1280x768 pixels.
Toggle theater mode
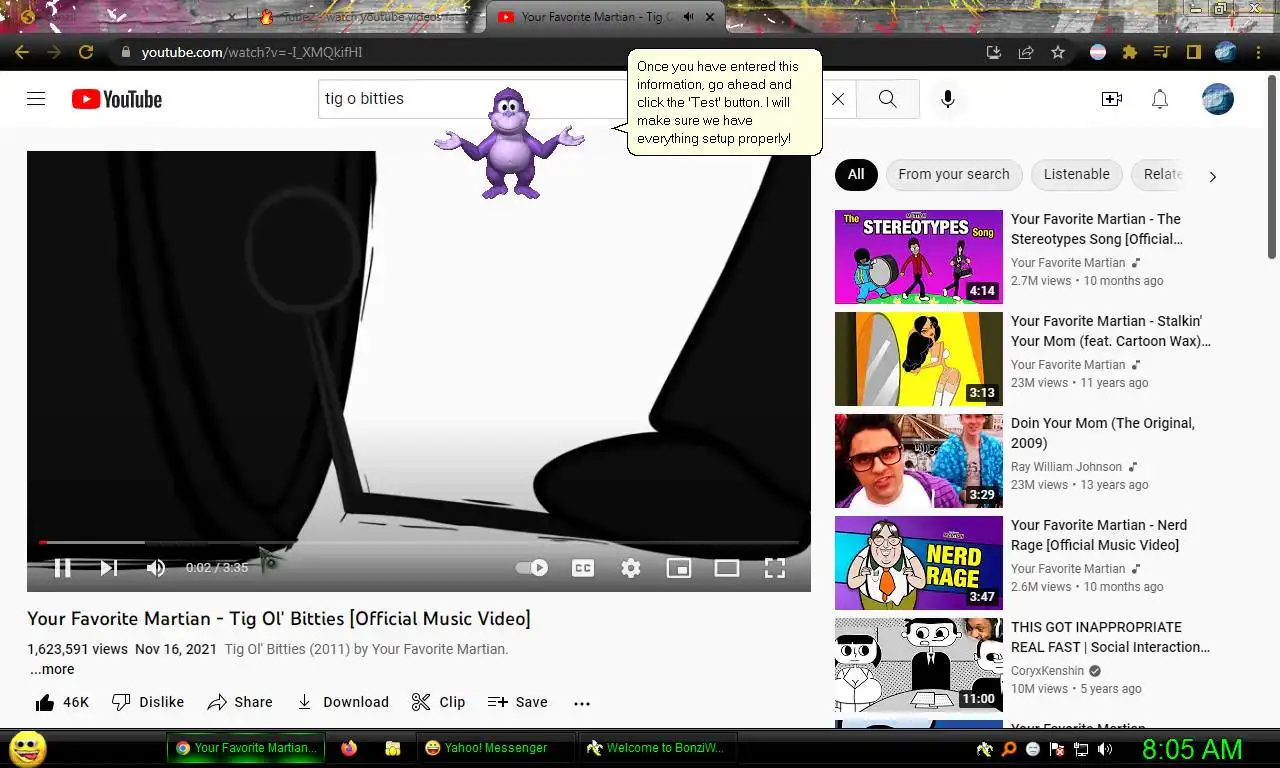coord(727,568)
